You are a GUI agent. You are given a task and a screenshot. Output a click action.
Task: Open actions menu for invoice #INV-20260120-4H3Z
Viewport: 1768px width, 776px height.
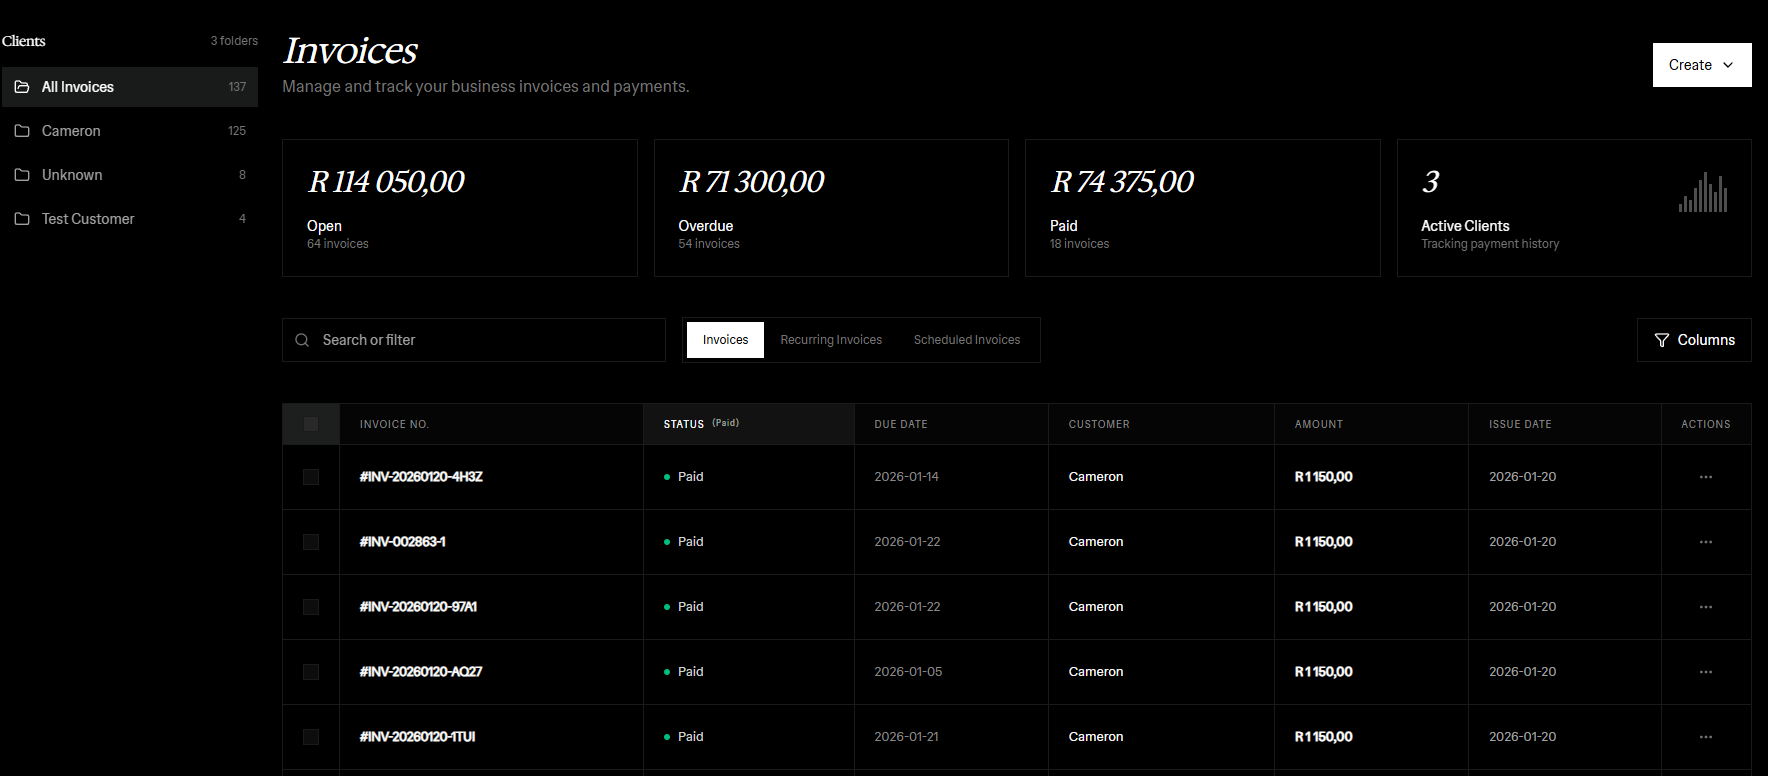1705,477
